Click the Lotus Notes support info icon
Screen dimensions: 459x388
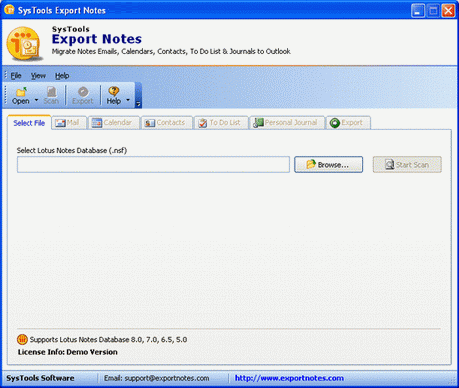(22, 339)
